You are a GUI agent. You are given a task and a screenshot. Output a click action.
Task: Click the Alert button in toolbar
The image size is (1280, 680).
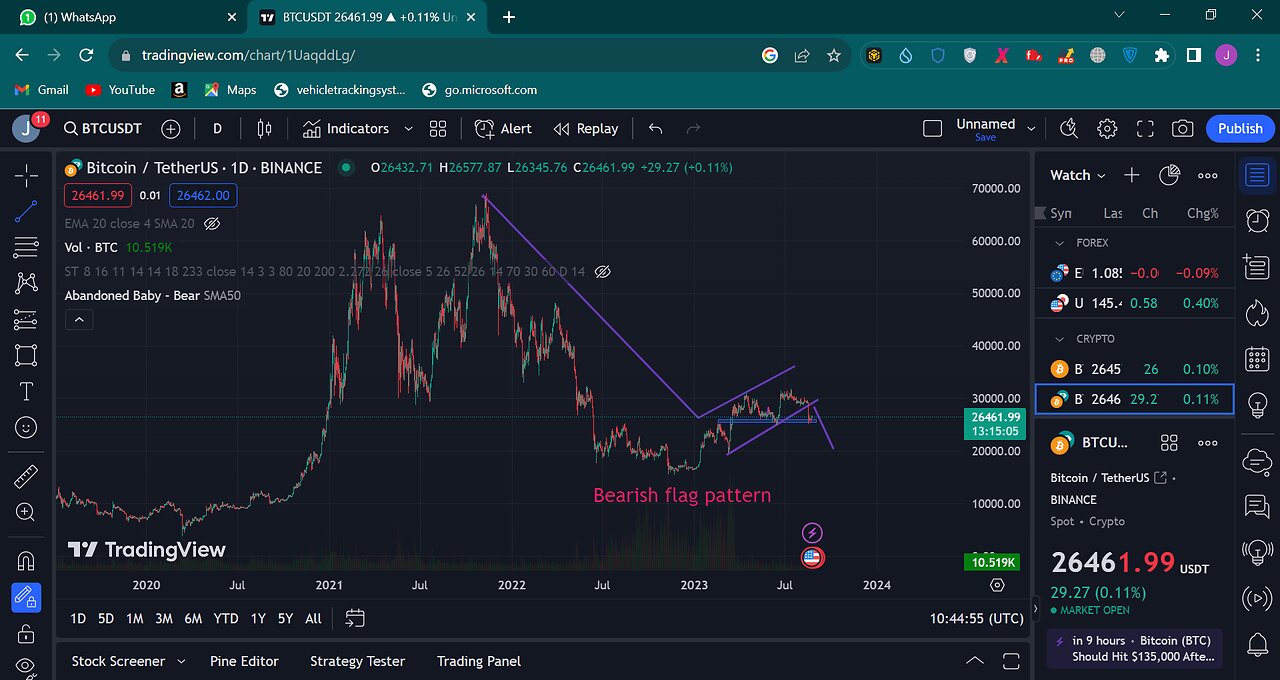tap(503, 129)
